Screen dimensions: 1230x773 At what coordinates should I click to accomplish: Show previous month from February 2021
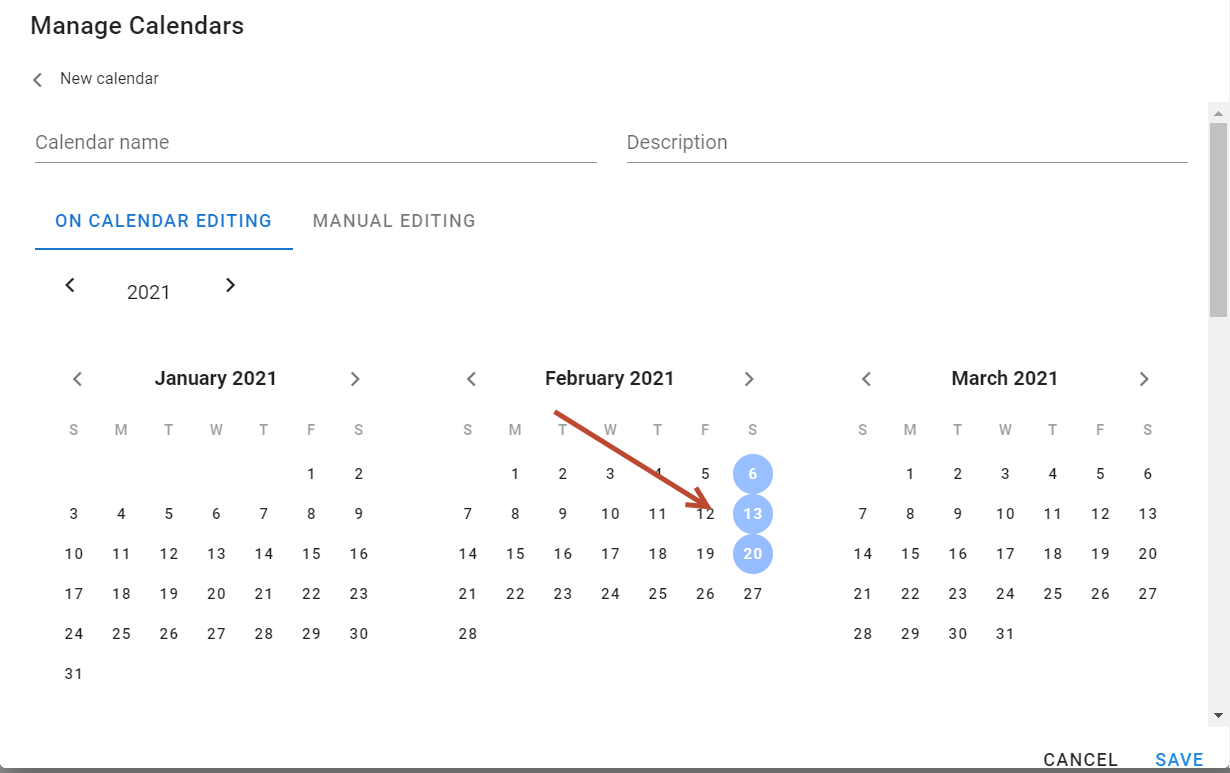click(472, 379)
